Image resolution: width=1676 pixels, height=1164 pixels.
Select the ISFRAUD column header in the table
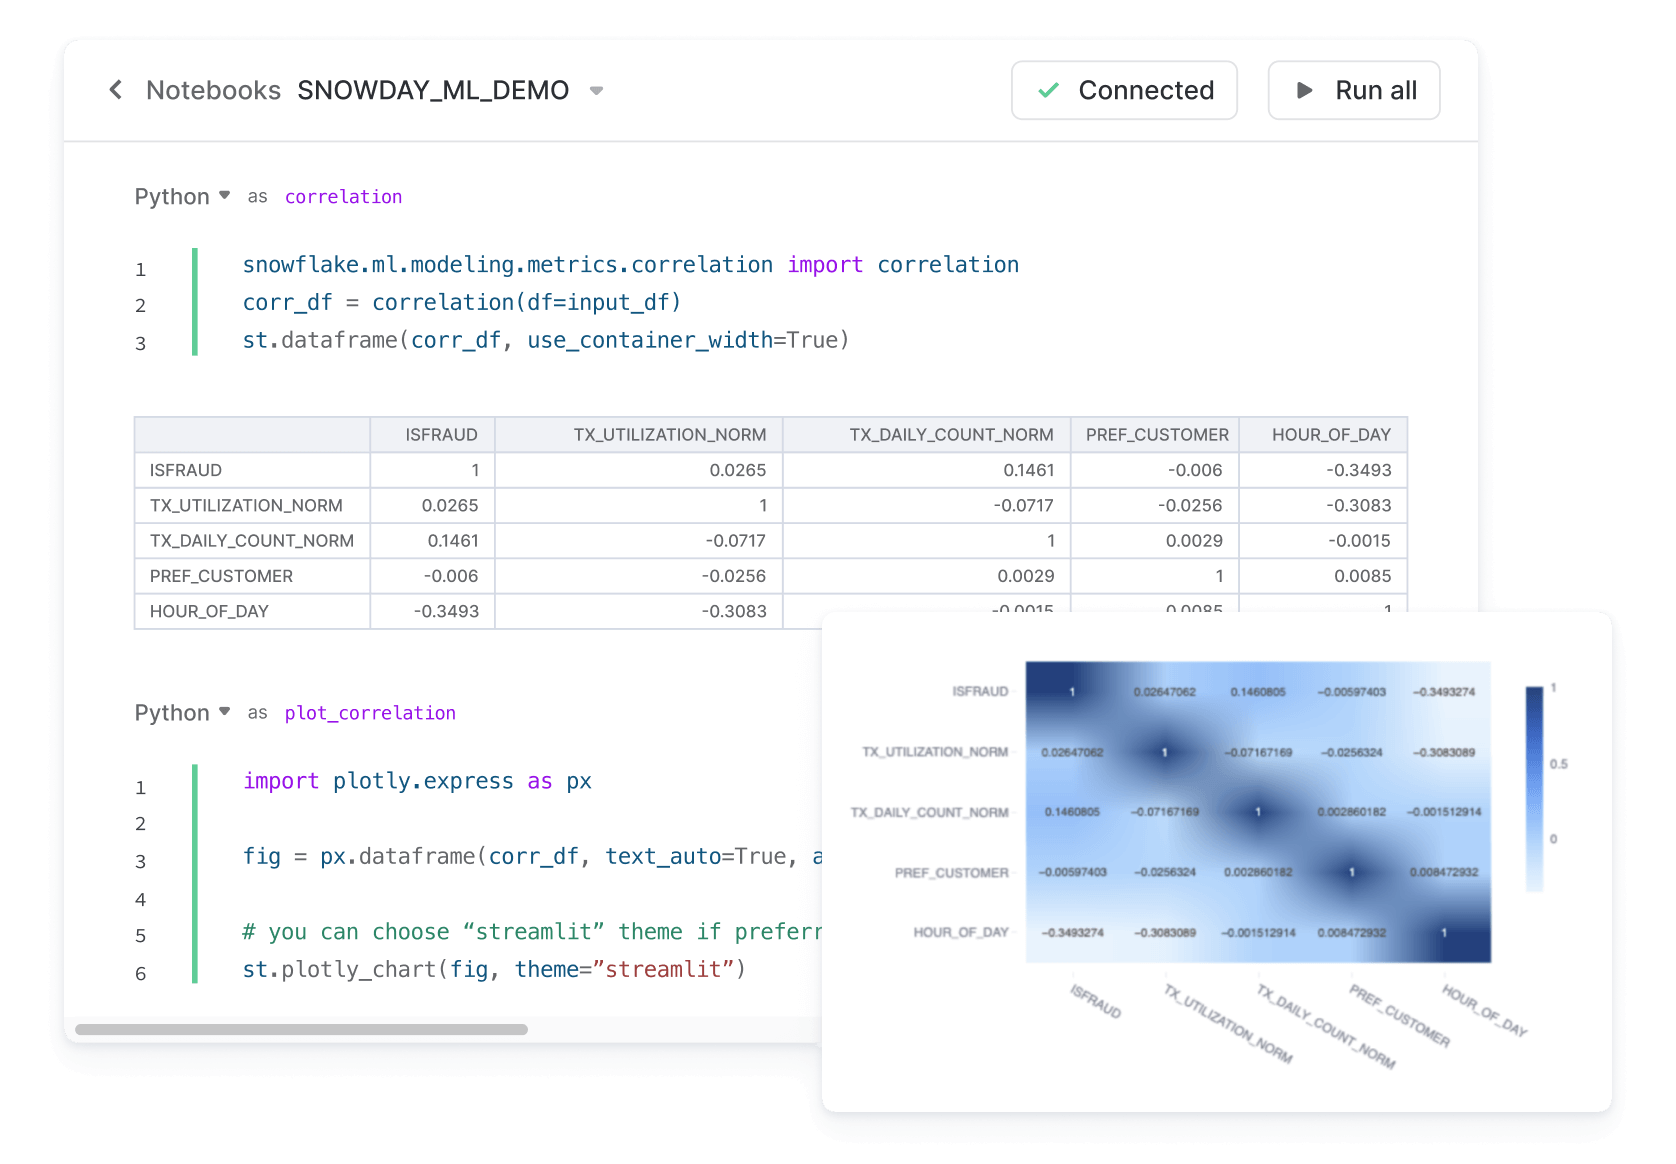coord(432,435)
